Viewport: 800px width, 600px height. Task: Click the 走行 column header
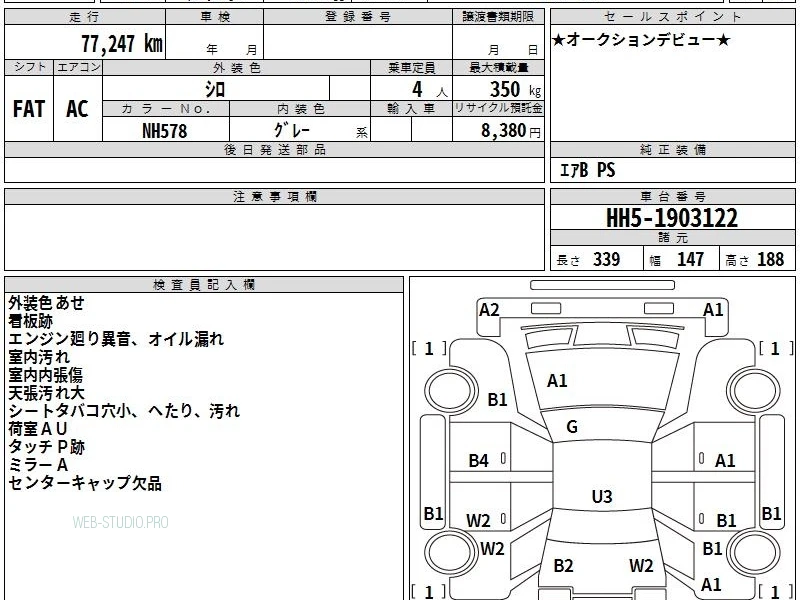tap(85, 17)
